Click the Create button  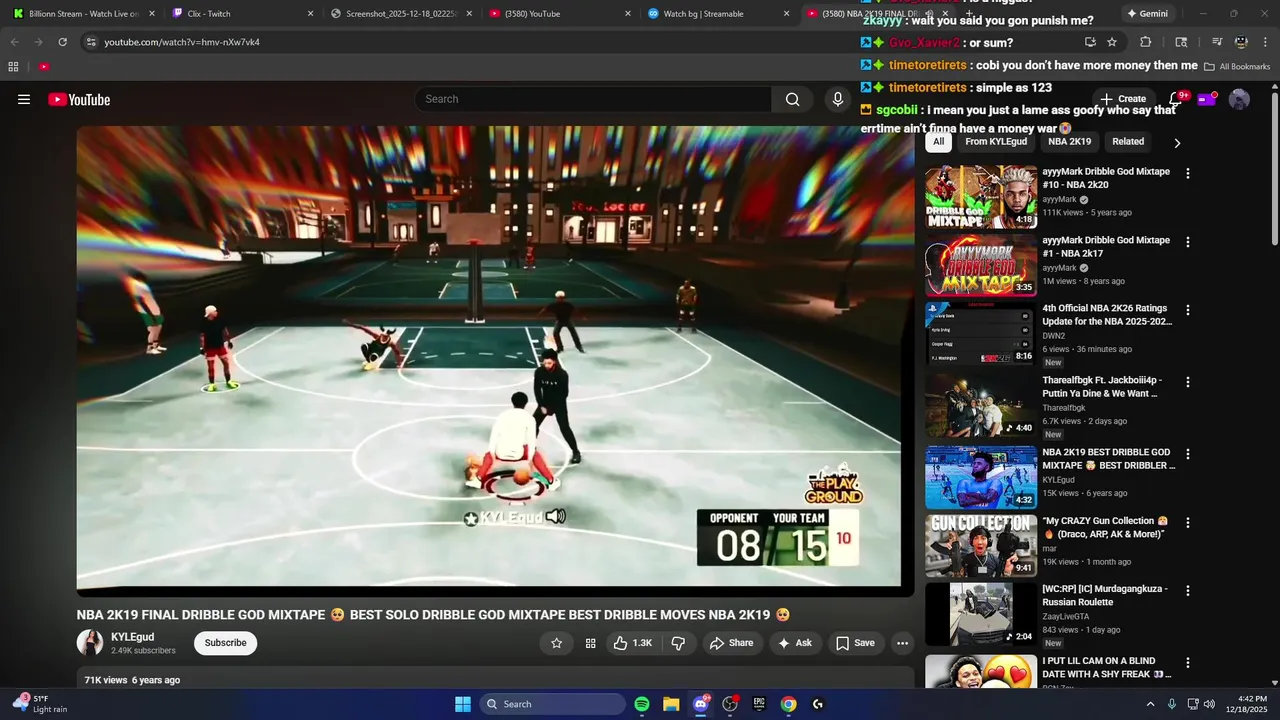pyautogui.click(x=1123, y=99)
